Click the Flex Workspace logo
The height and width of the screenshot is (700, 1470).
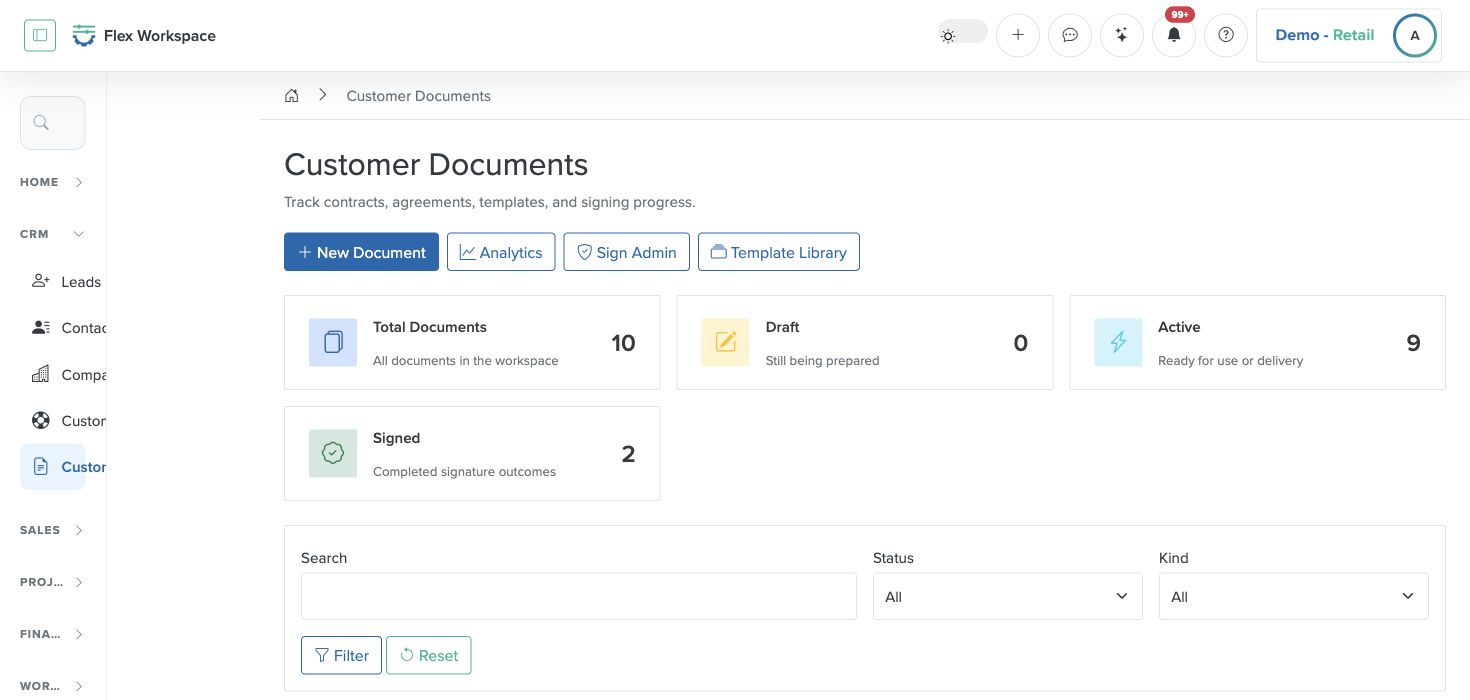pos(144,36)
